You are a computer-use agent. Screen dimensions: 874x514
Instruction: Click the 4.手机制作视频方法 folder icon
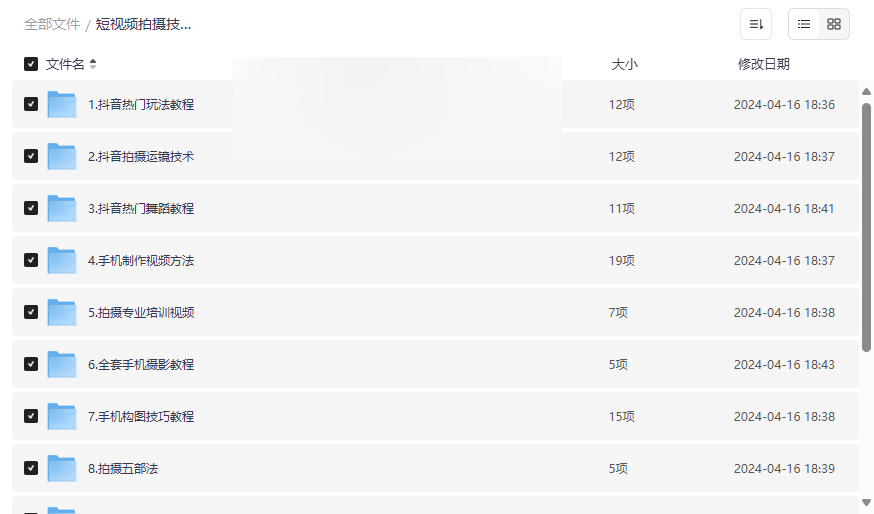point(62,260)
